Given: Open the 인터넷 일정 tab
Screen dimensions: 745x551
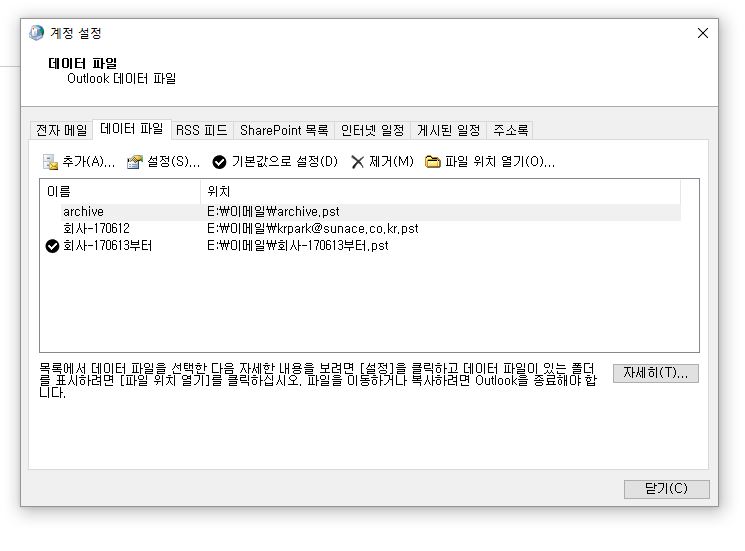Looking at the screenshot, I should click(x=372, y=130).
